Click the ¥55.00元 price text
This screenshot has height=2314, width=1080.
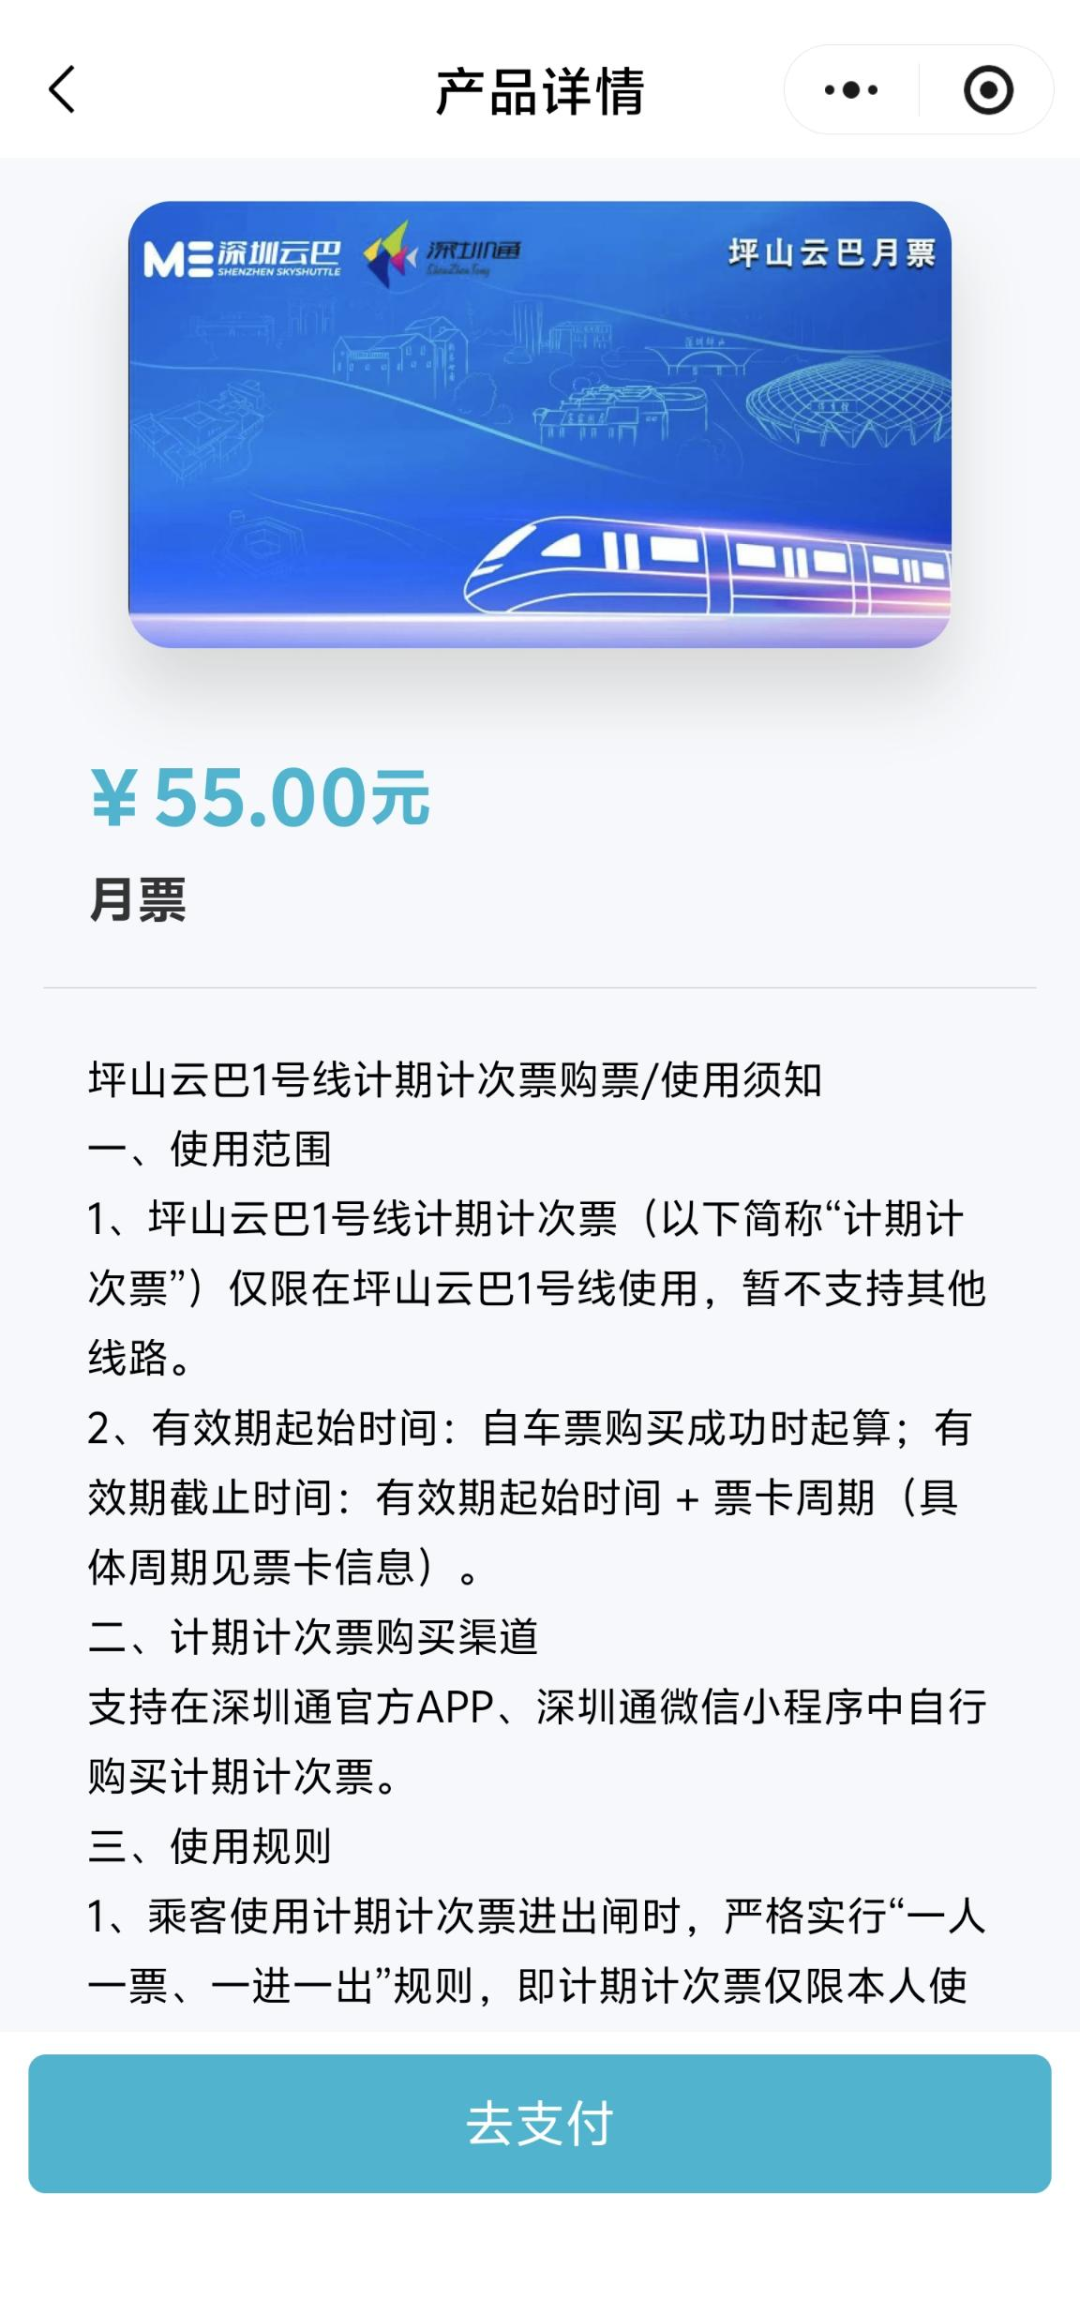coord(260,798)
